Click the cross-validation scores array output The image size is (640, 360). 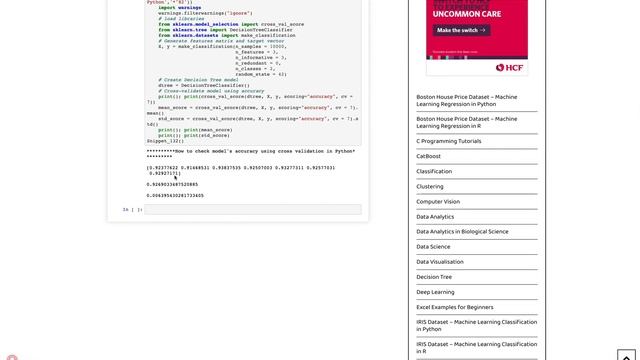[240, 171]
